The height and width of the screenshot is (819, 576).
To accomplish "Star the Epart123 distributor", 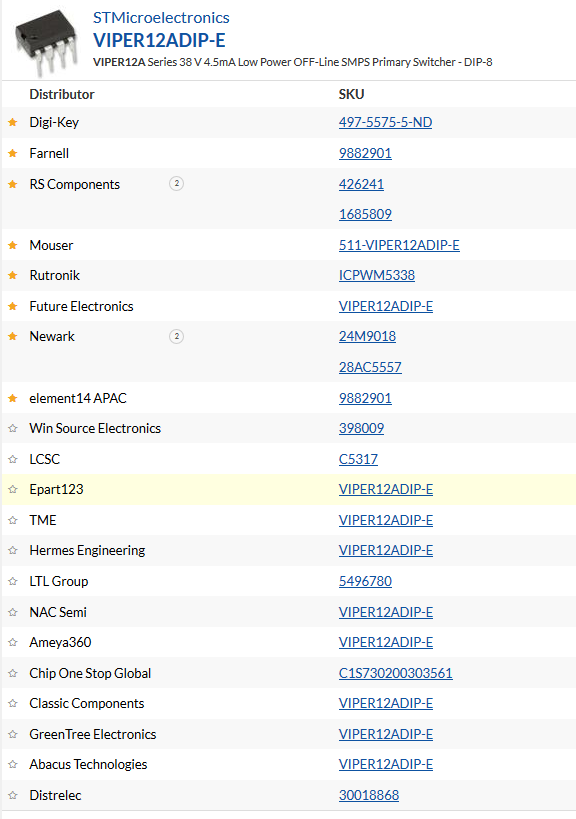I will click(13, 489).
